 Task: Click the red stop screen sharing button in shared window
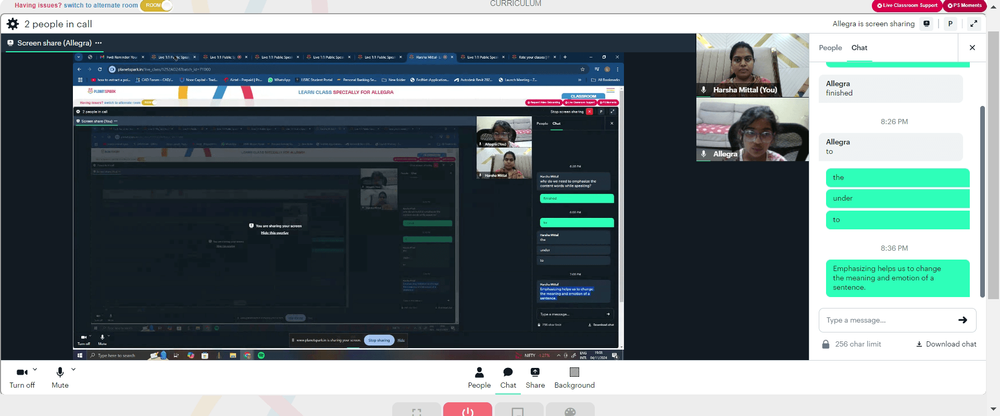point(589,111)
